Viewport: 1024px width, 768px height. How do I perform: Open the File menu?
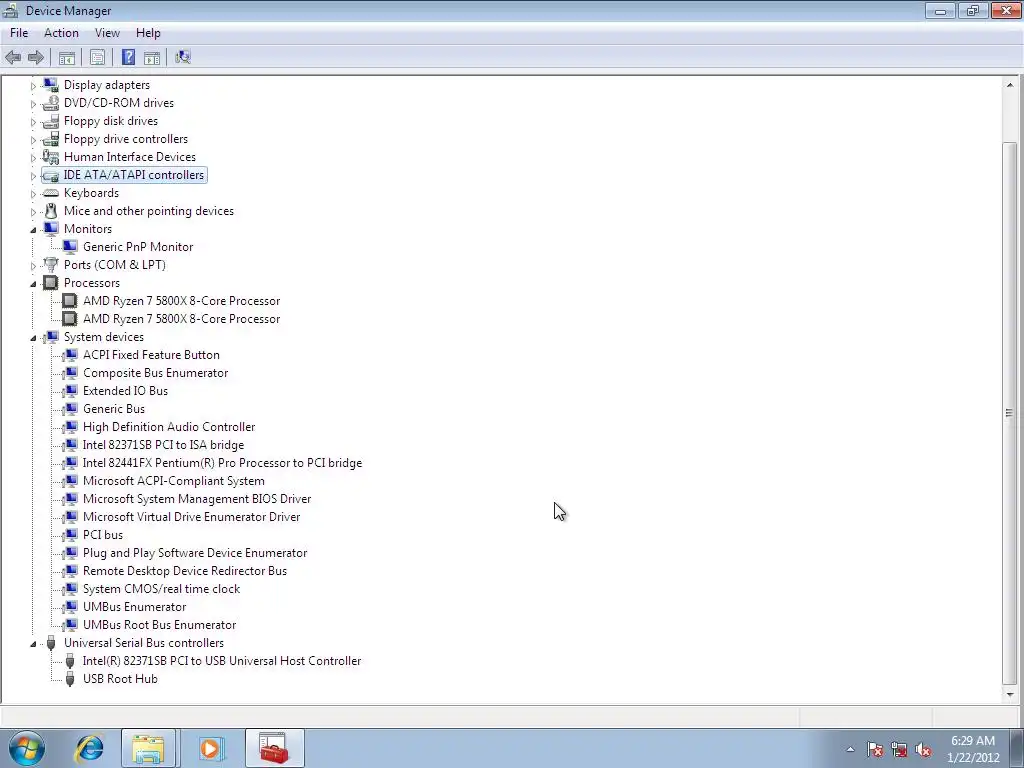19,33
